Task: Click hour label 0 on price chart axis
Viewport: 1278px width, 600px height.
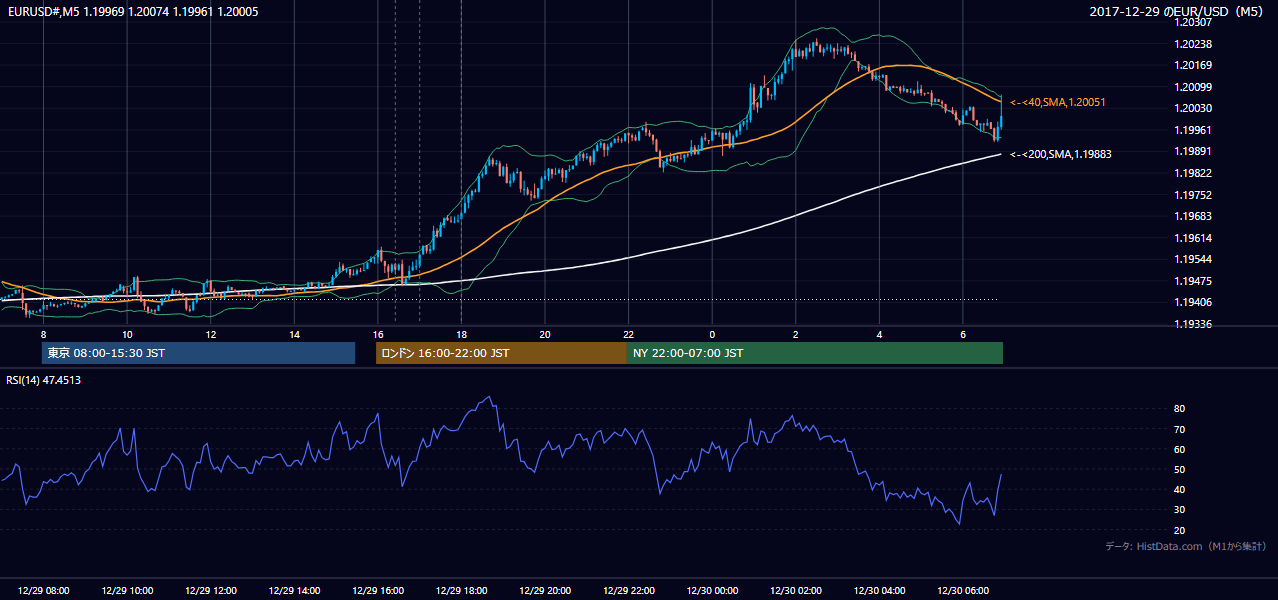Action: 712,334
